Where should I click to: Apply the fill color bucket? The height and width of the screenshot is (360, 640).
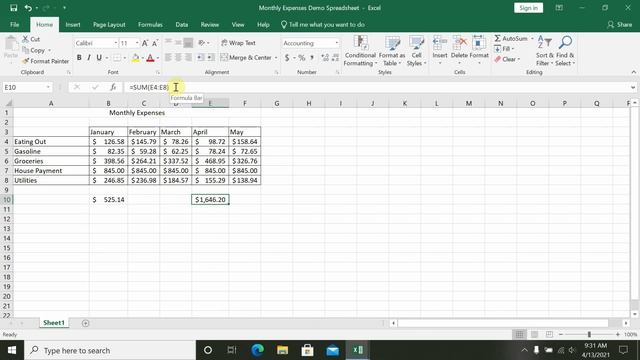[135, 58]
